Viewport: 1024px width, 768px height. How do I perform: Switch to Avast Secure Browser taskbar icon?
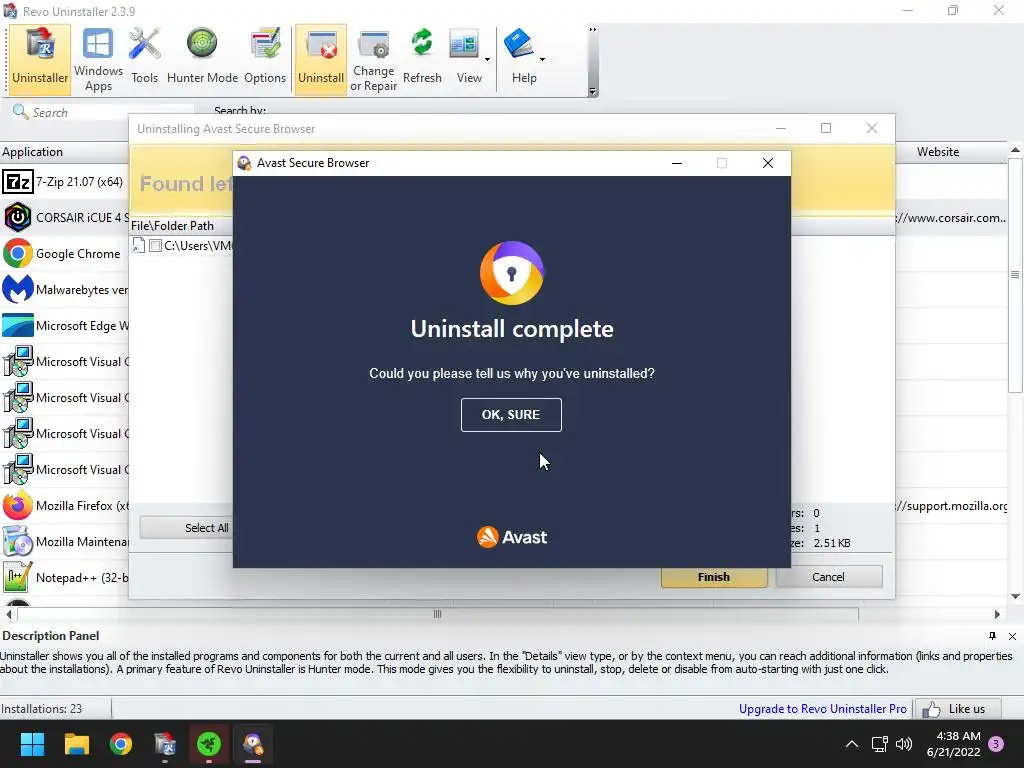(253, 744)
